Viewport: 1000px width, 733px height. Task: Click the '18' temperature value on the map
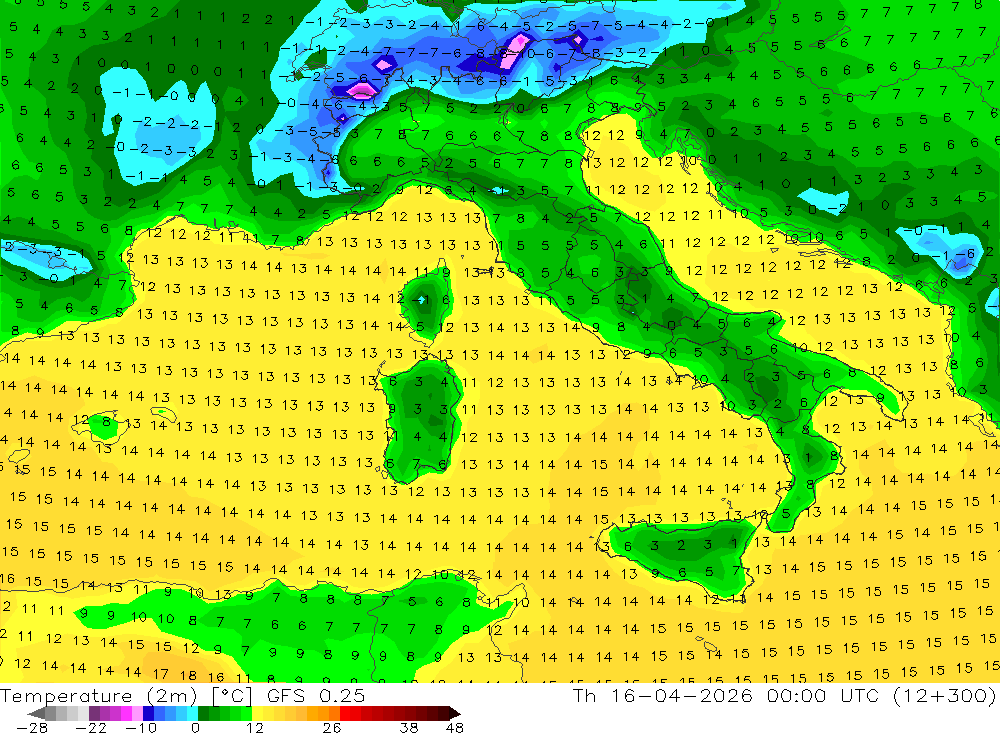coord(188,675)
